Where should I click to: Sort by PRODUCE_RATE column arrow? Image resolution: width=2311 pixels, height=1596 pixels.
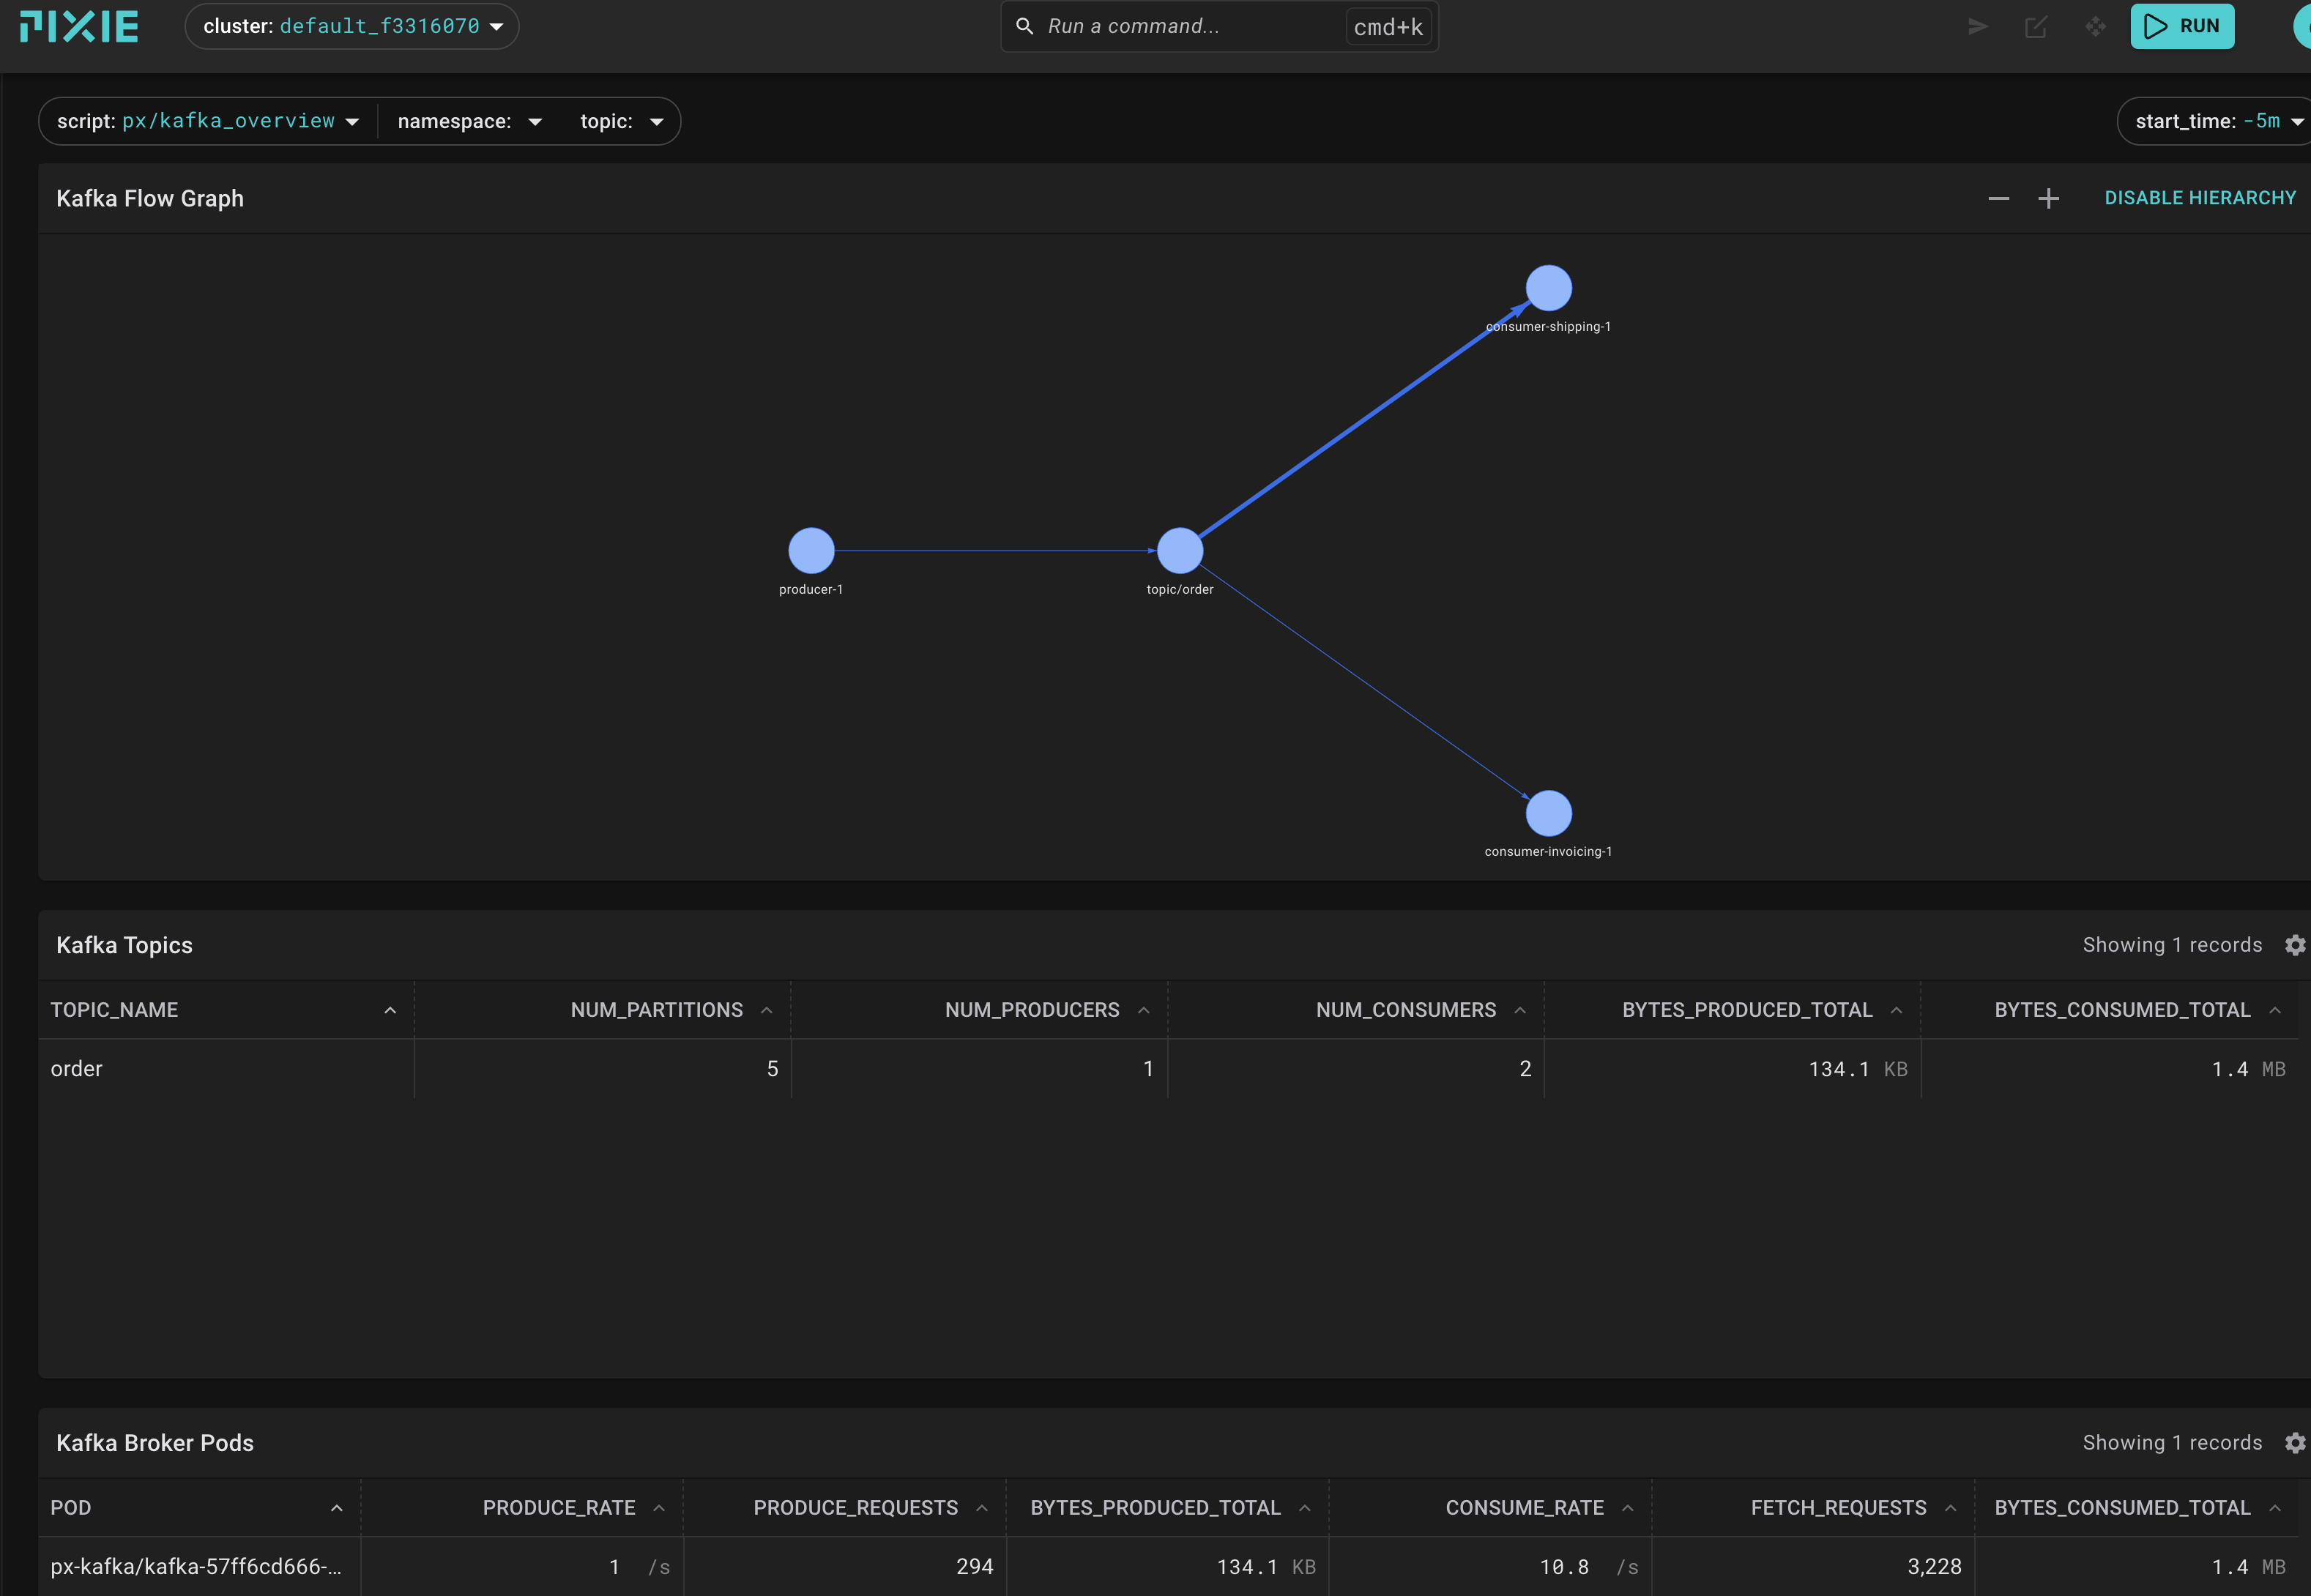(x=659, y=1508)
